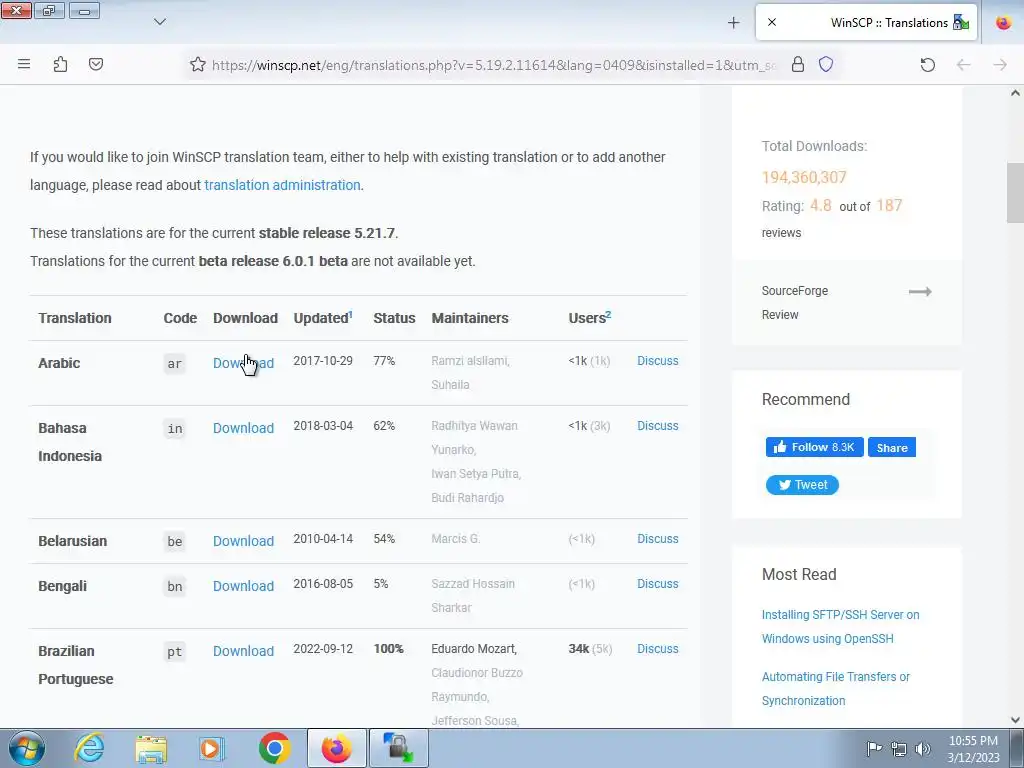This screenshot has height=768, width=1024.
Task: Go back to previous page
Action: [x=963, y=65]
